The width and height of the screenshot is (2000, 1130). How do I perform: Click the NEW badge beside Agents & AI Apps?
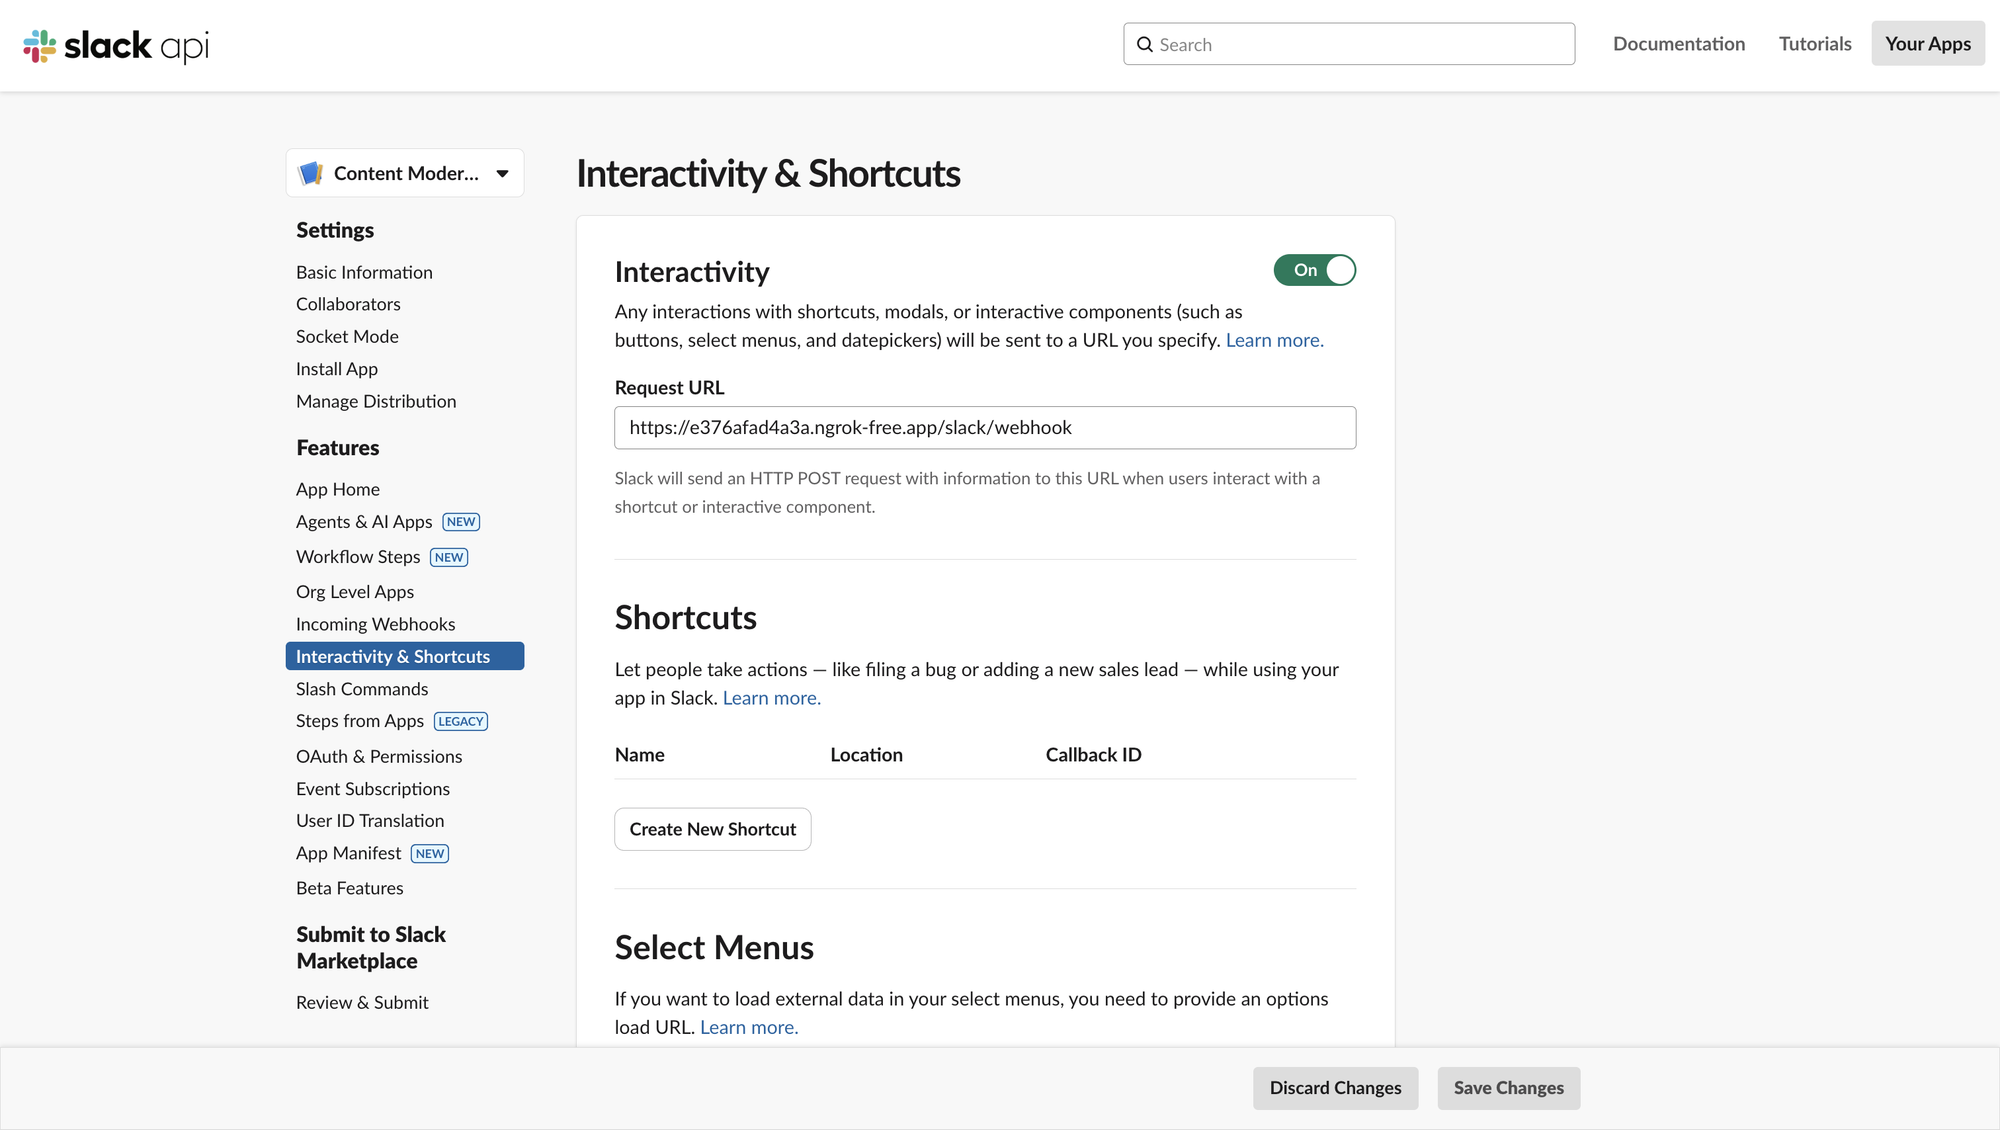click(x=461, y=522)
